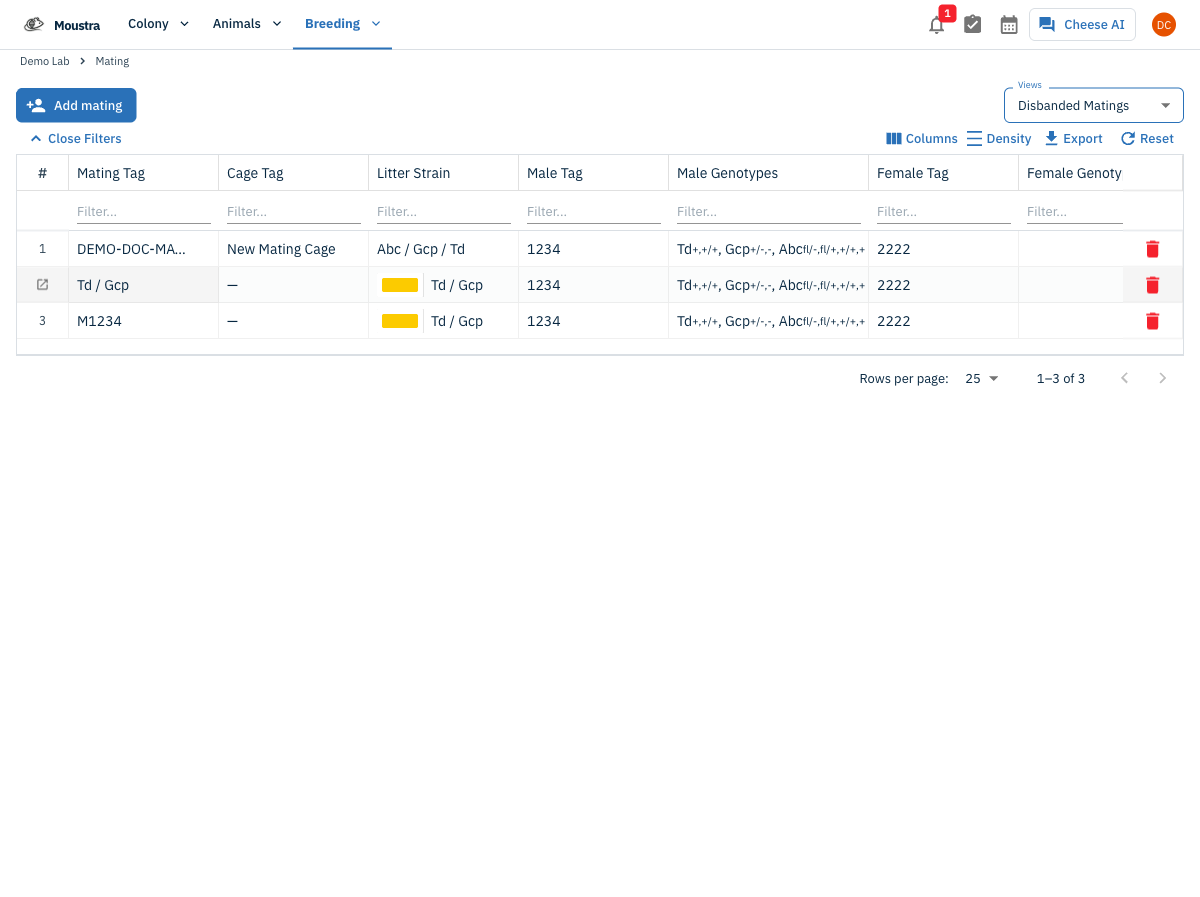The width and height of the screenshot is (1200, 897).
Task: Open the Columns chooser
Action: [x=922, y=139]
